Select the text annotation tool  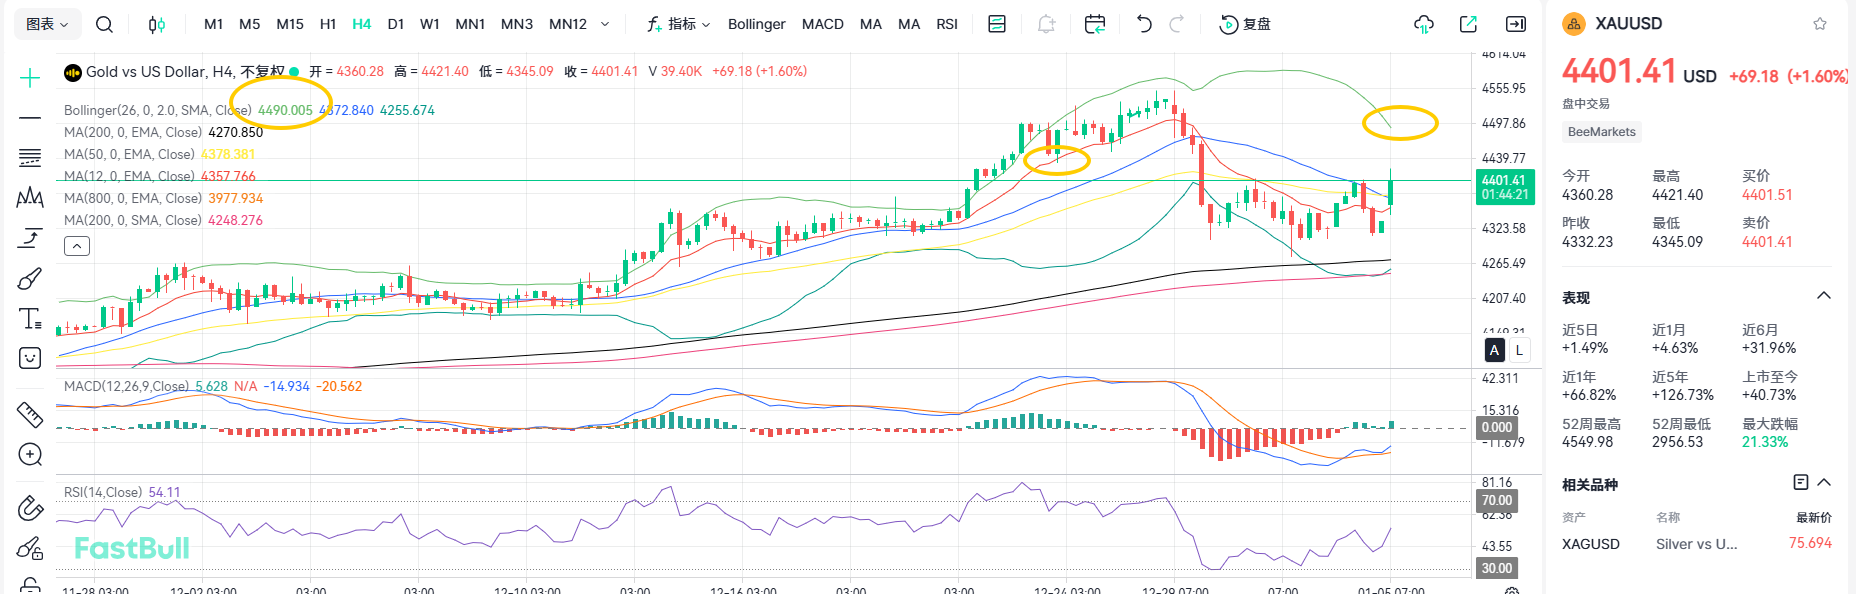[x=30, y=318]
